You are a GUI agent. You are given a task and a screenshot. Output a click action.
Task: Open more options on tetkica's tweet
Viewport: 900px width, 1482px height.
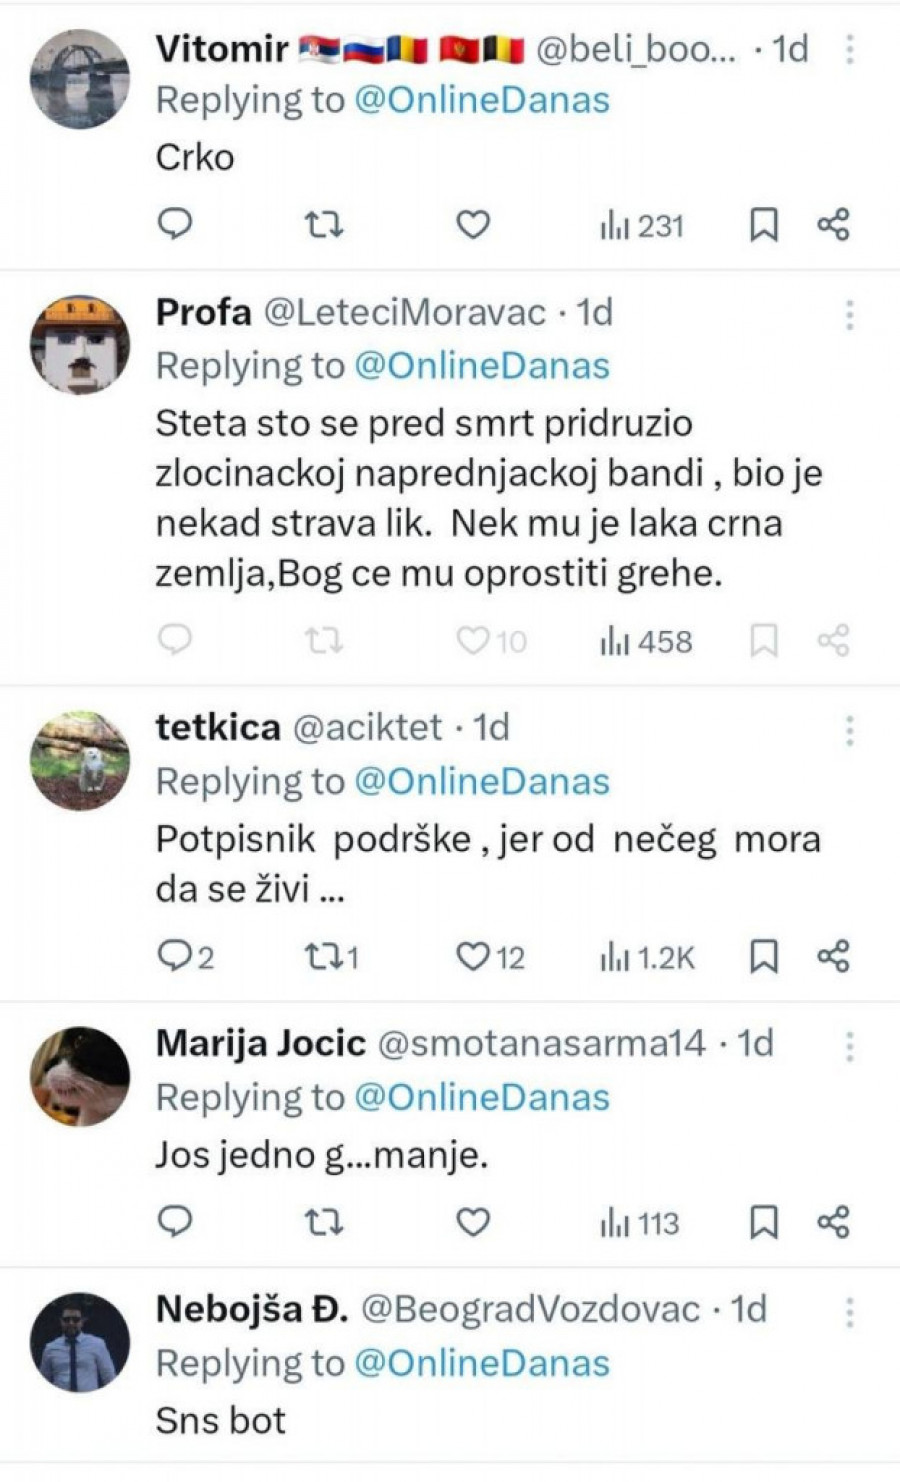click(849, 731)
